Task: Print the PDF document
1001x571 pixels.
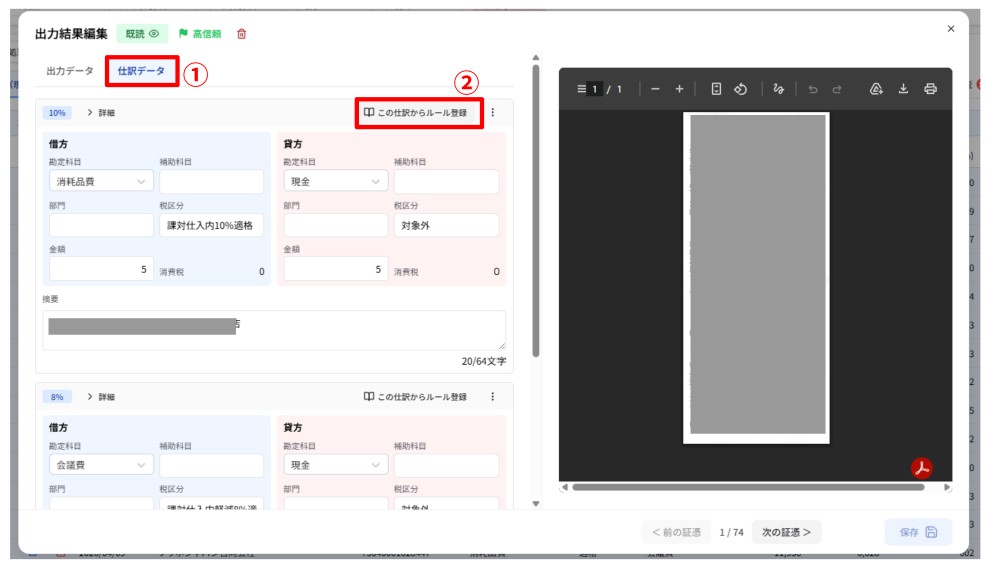Action: (x=930, y=89)
